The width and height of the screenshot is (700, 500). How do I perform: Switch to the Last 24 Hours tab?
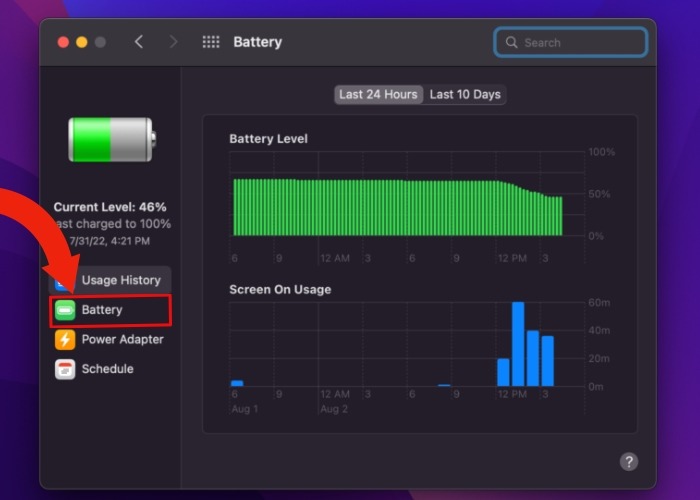[x=378, y=95]
